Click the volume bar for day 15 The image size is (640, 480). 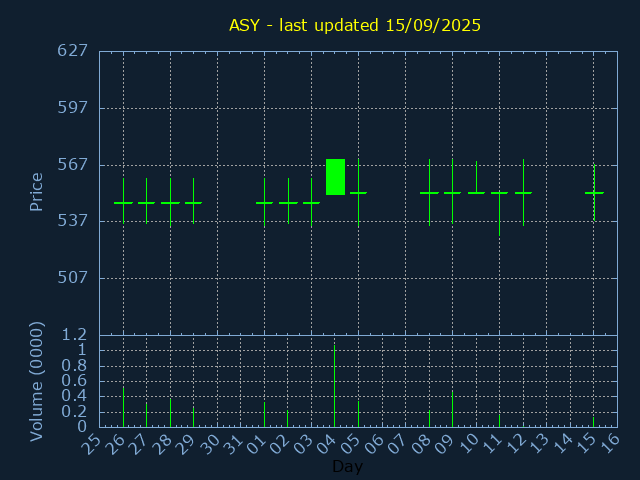click(x=593, y=422)
